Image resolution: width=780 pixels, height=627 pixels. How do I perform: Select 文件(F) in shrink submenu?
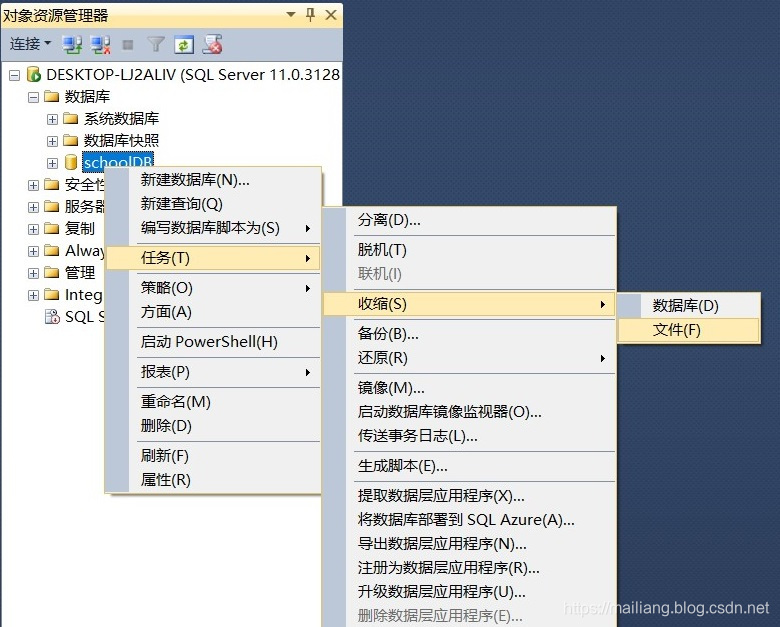pyautogui.click(x=688, y=330)
